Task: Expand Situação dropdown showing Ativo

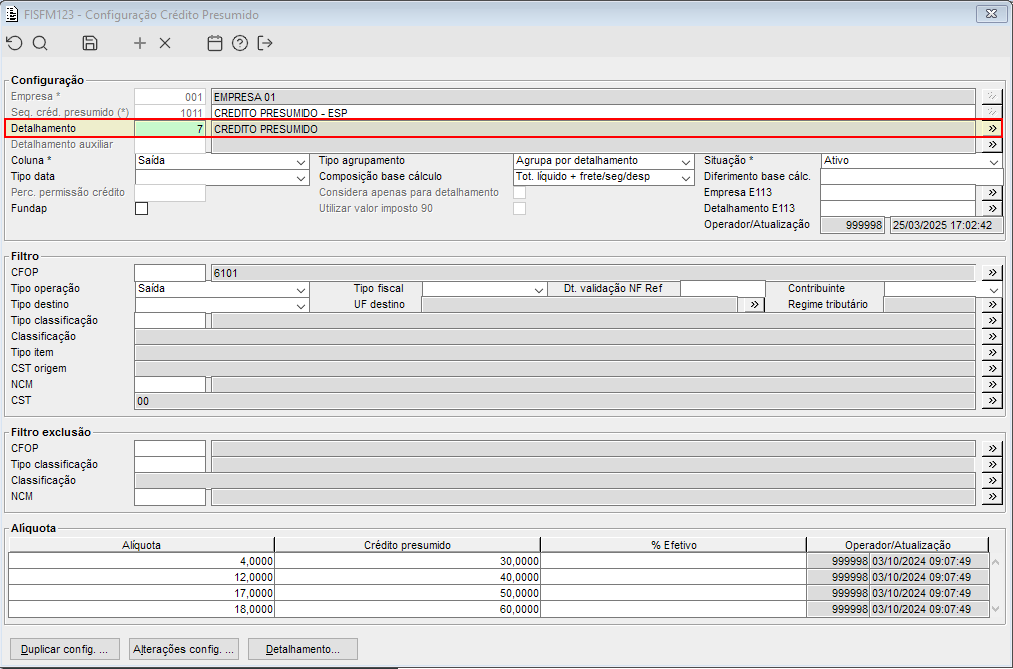Action: pos(994,161)
